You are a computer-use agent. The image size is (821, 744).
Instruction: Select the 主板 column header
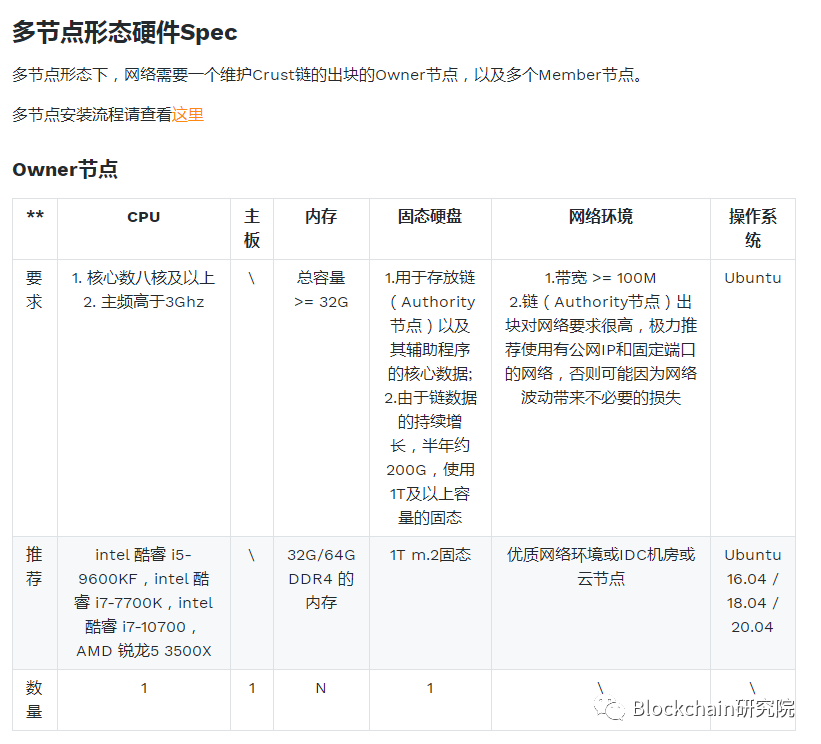[x=251, y=229]
